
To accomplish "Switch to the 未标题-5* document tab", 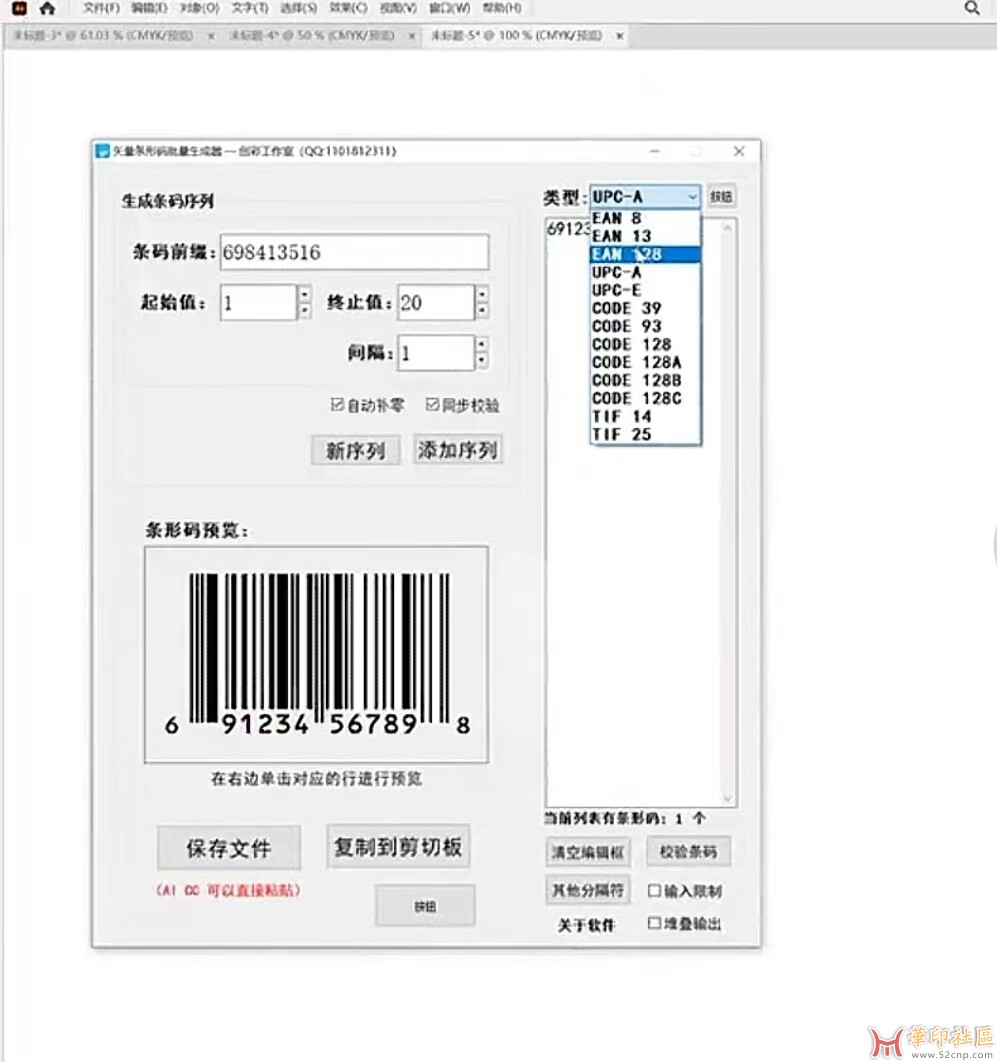I will click(x=517, y=35).
